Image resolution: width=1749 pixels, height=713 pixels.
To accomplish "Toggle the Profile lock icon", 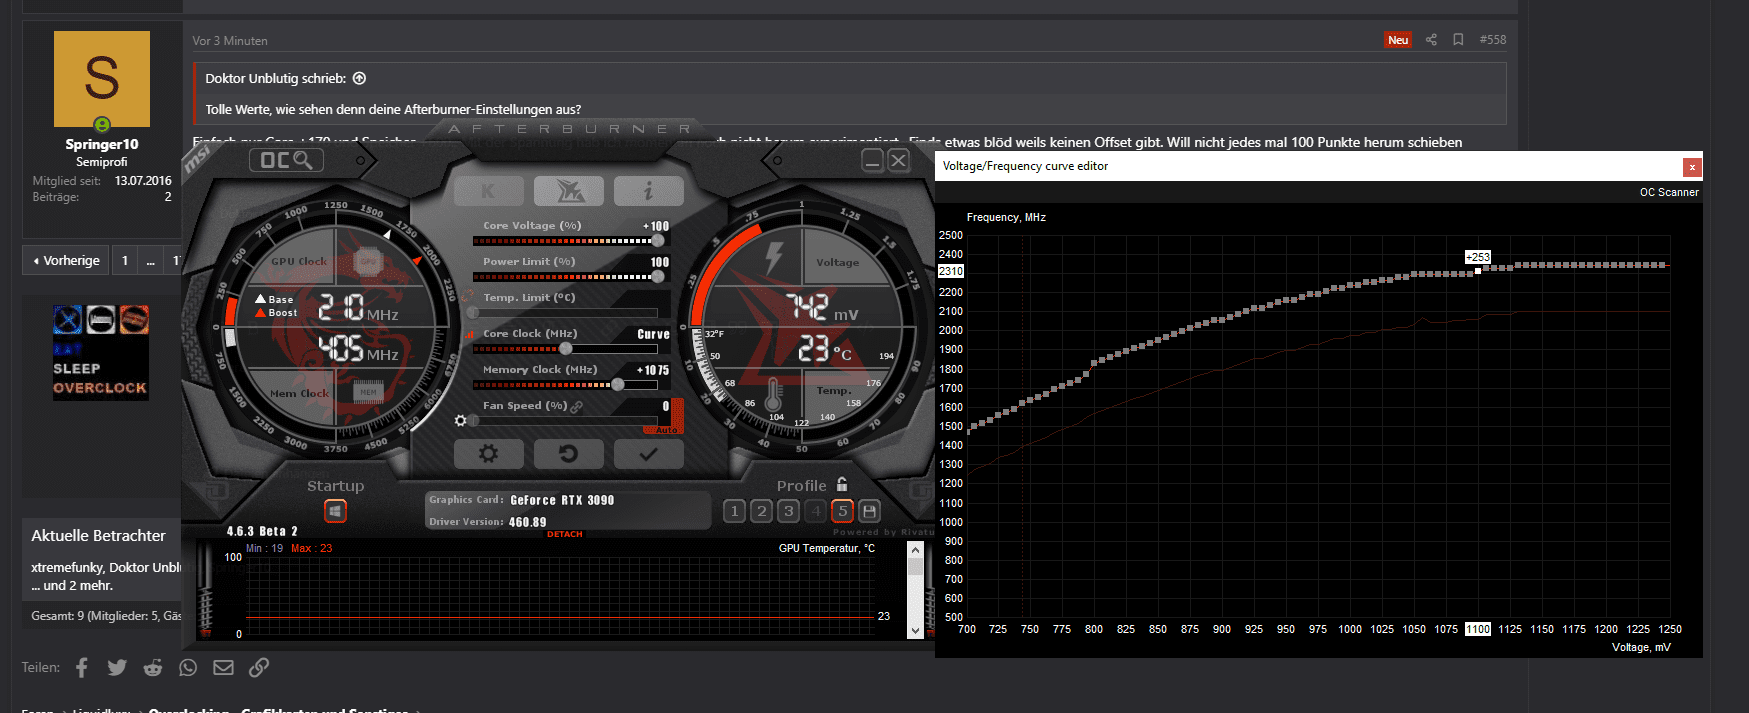I will tap(842, 484).
